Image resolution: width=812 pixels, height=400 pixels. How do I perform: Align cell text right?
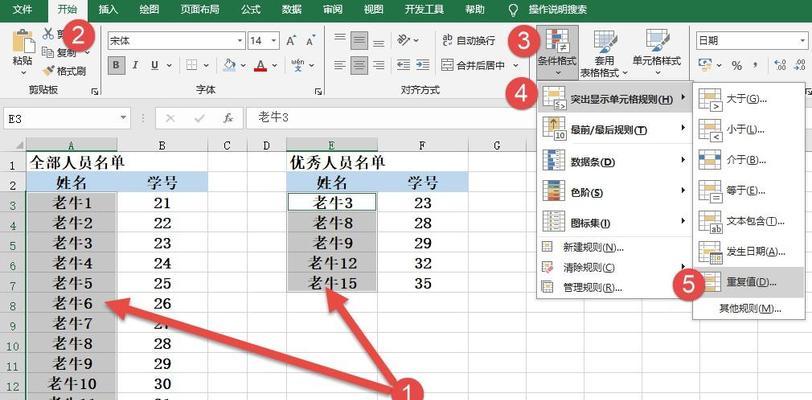point(379,65)
